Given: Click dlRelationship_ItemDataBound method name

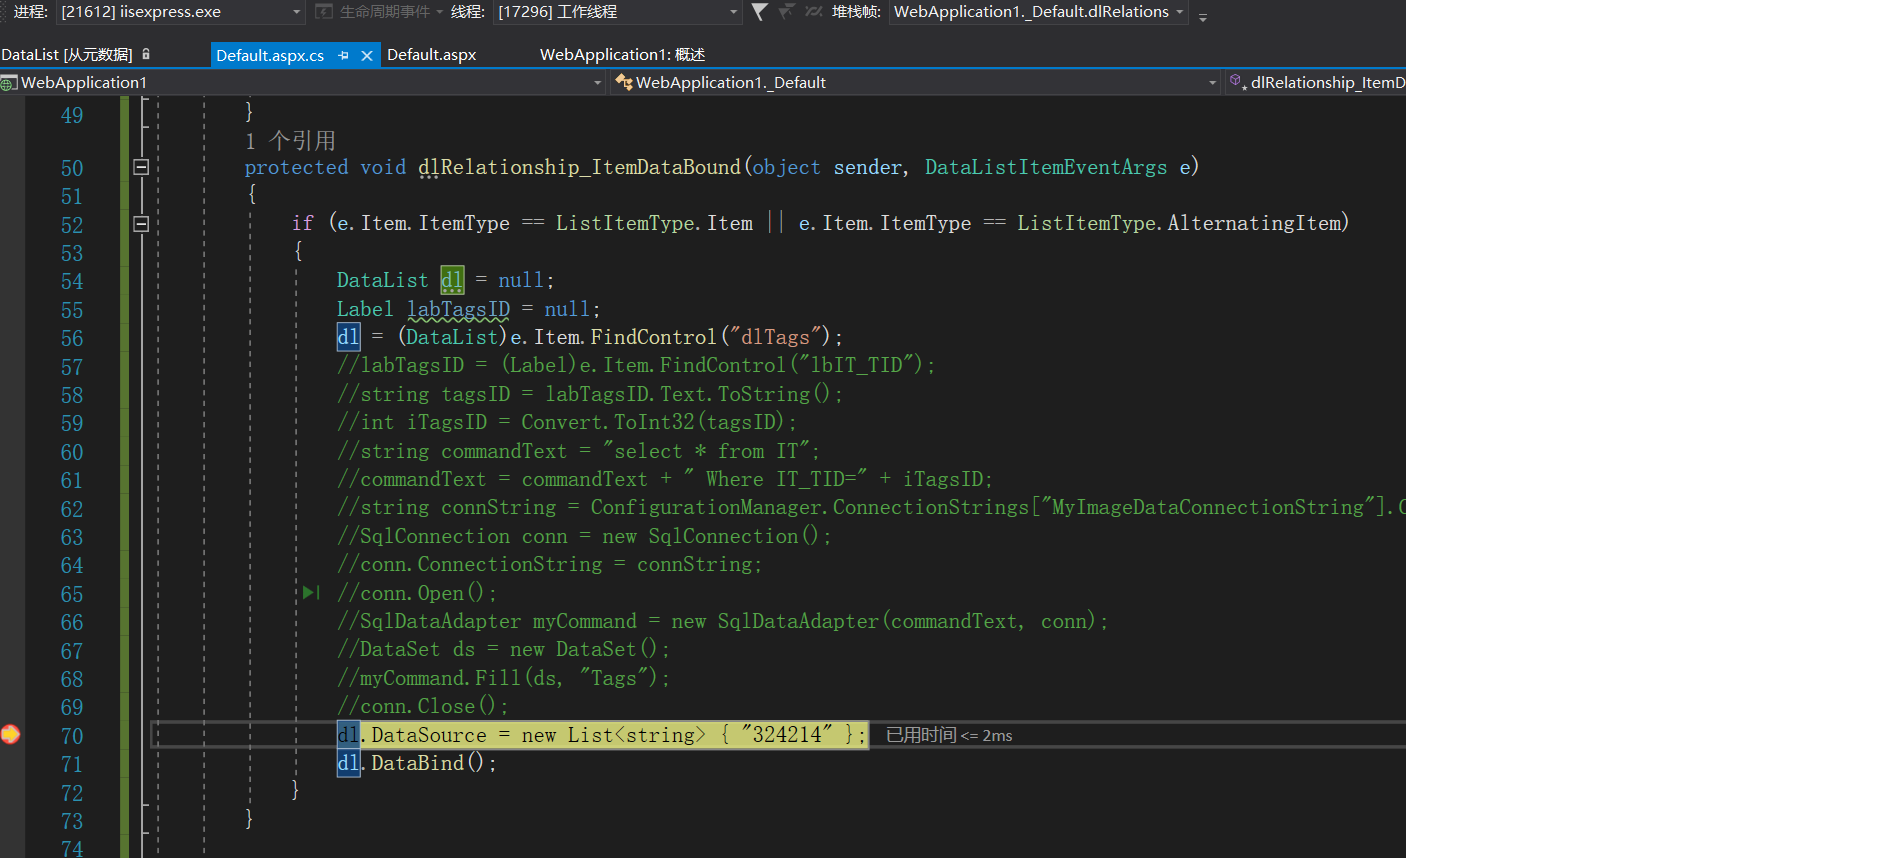Looking at the screenshot, I should coord(580,167).
